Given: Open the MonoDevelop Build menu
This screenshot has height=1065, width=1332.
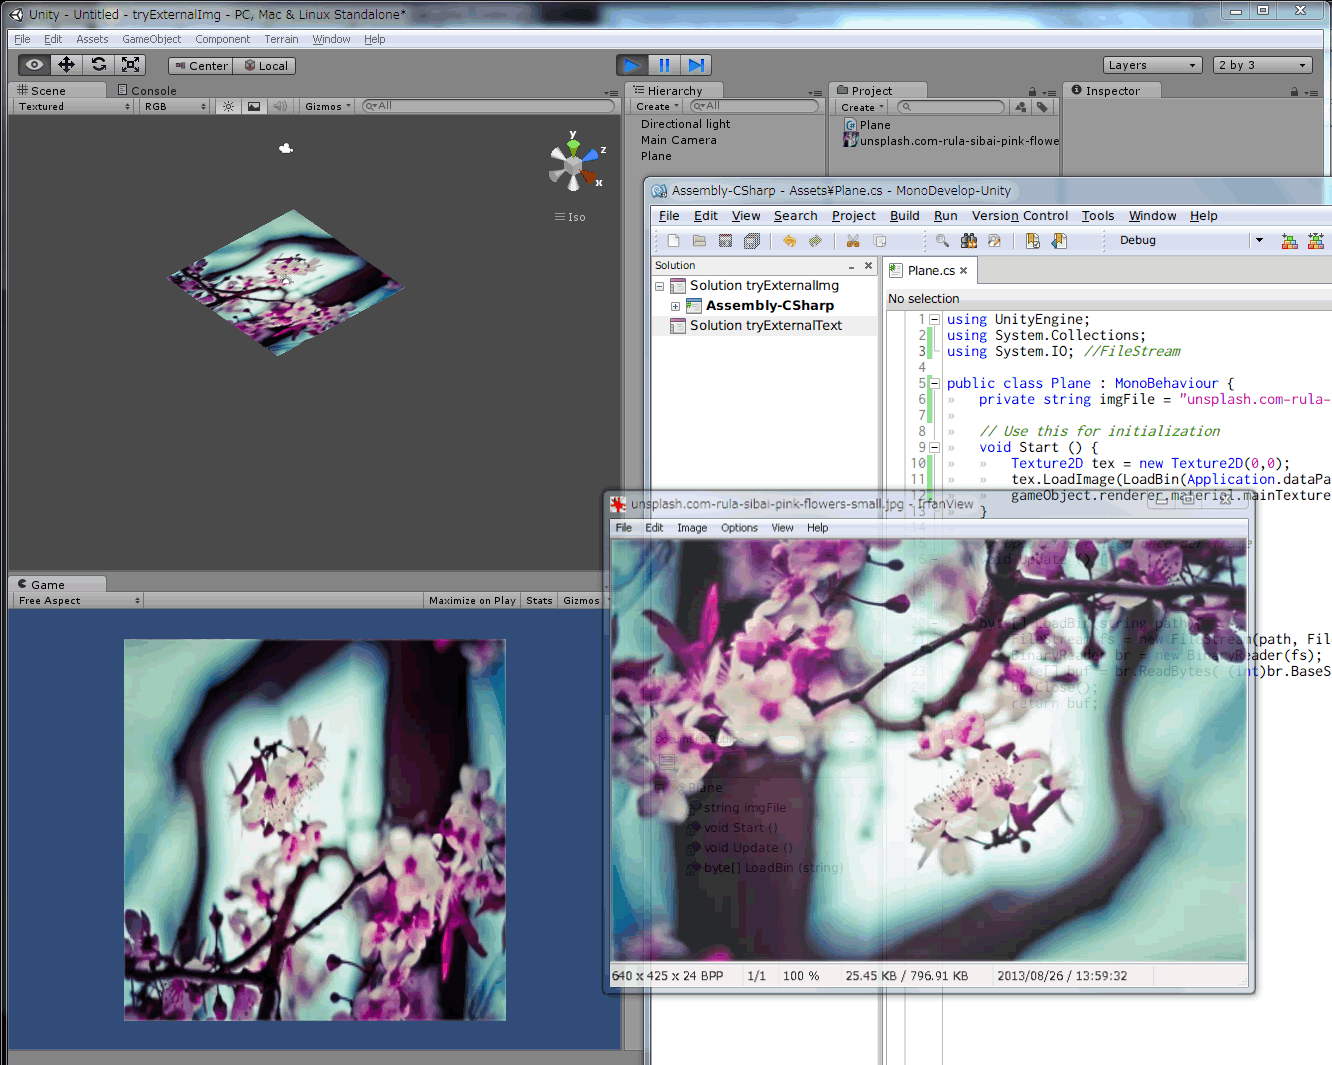Looking at the screenshot, I should (904, 216).
